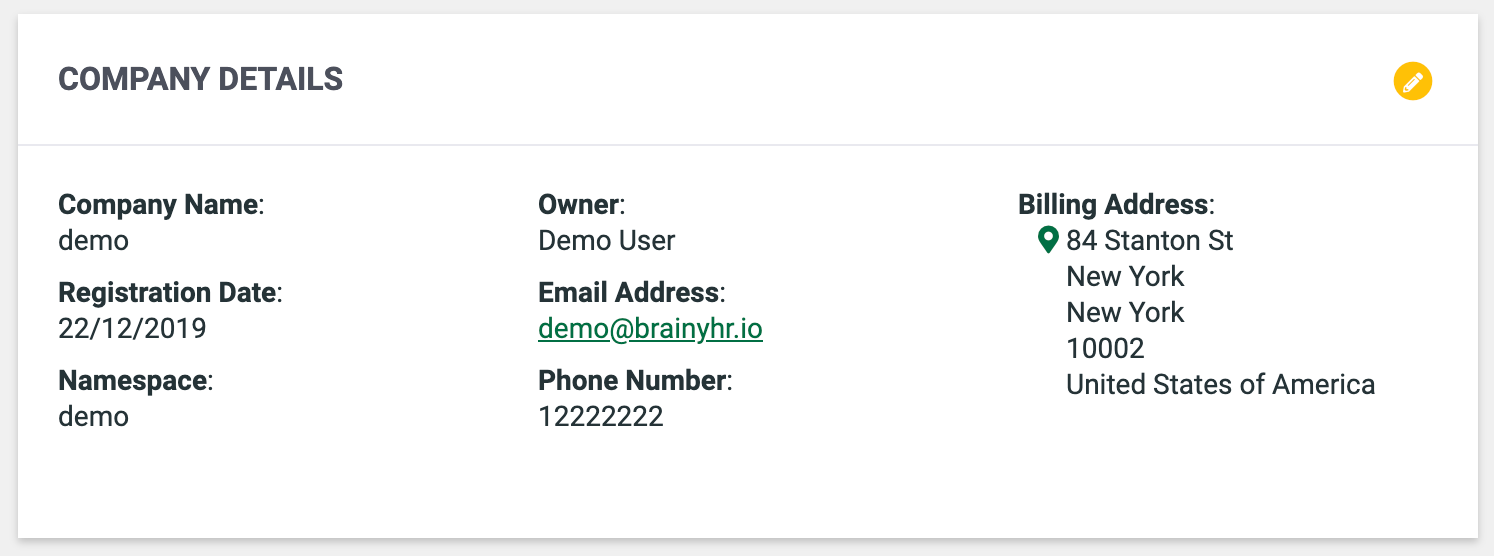Click the owner name Demo User
This screenshot has height=556, width=1494.
[x=607, y=241]
